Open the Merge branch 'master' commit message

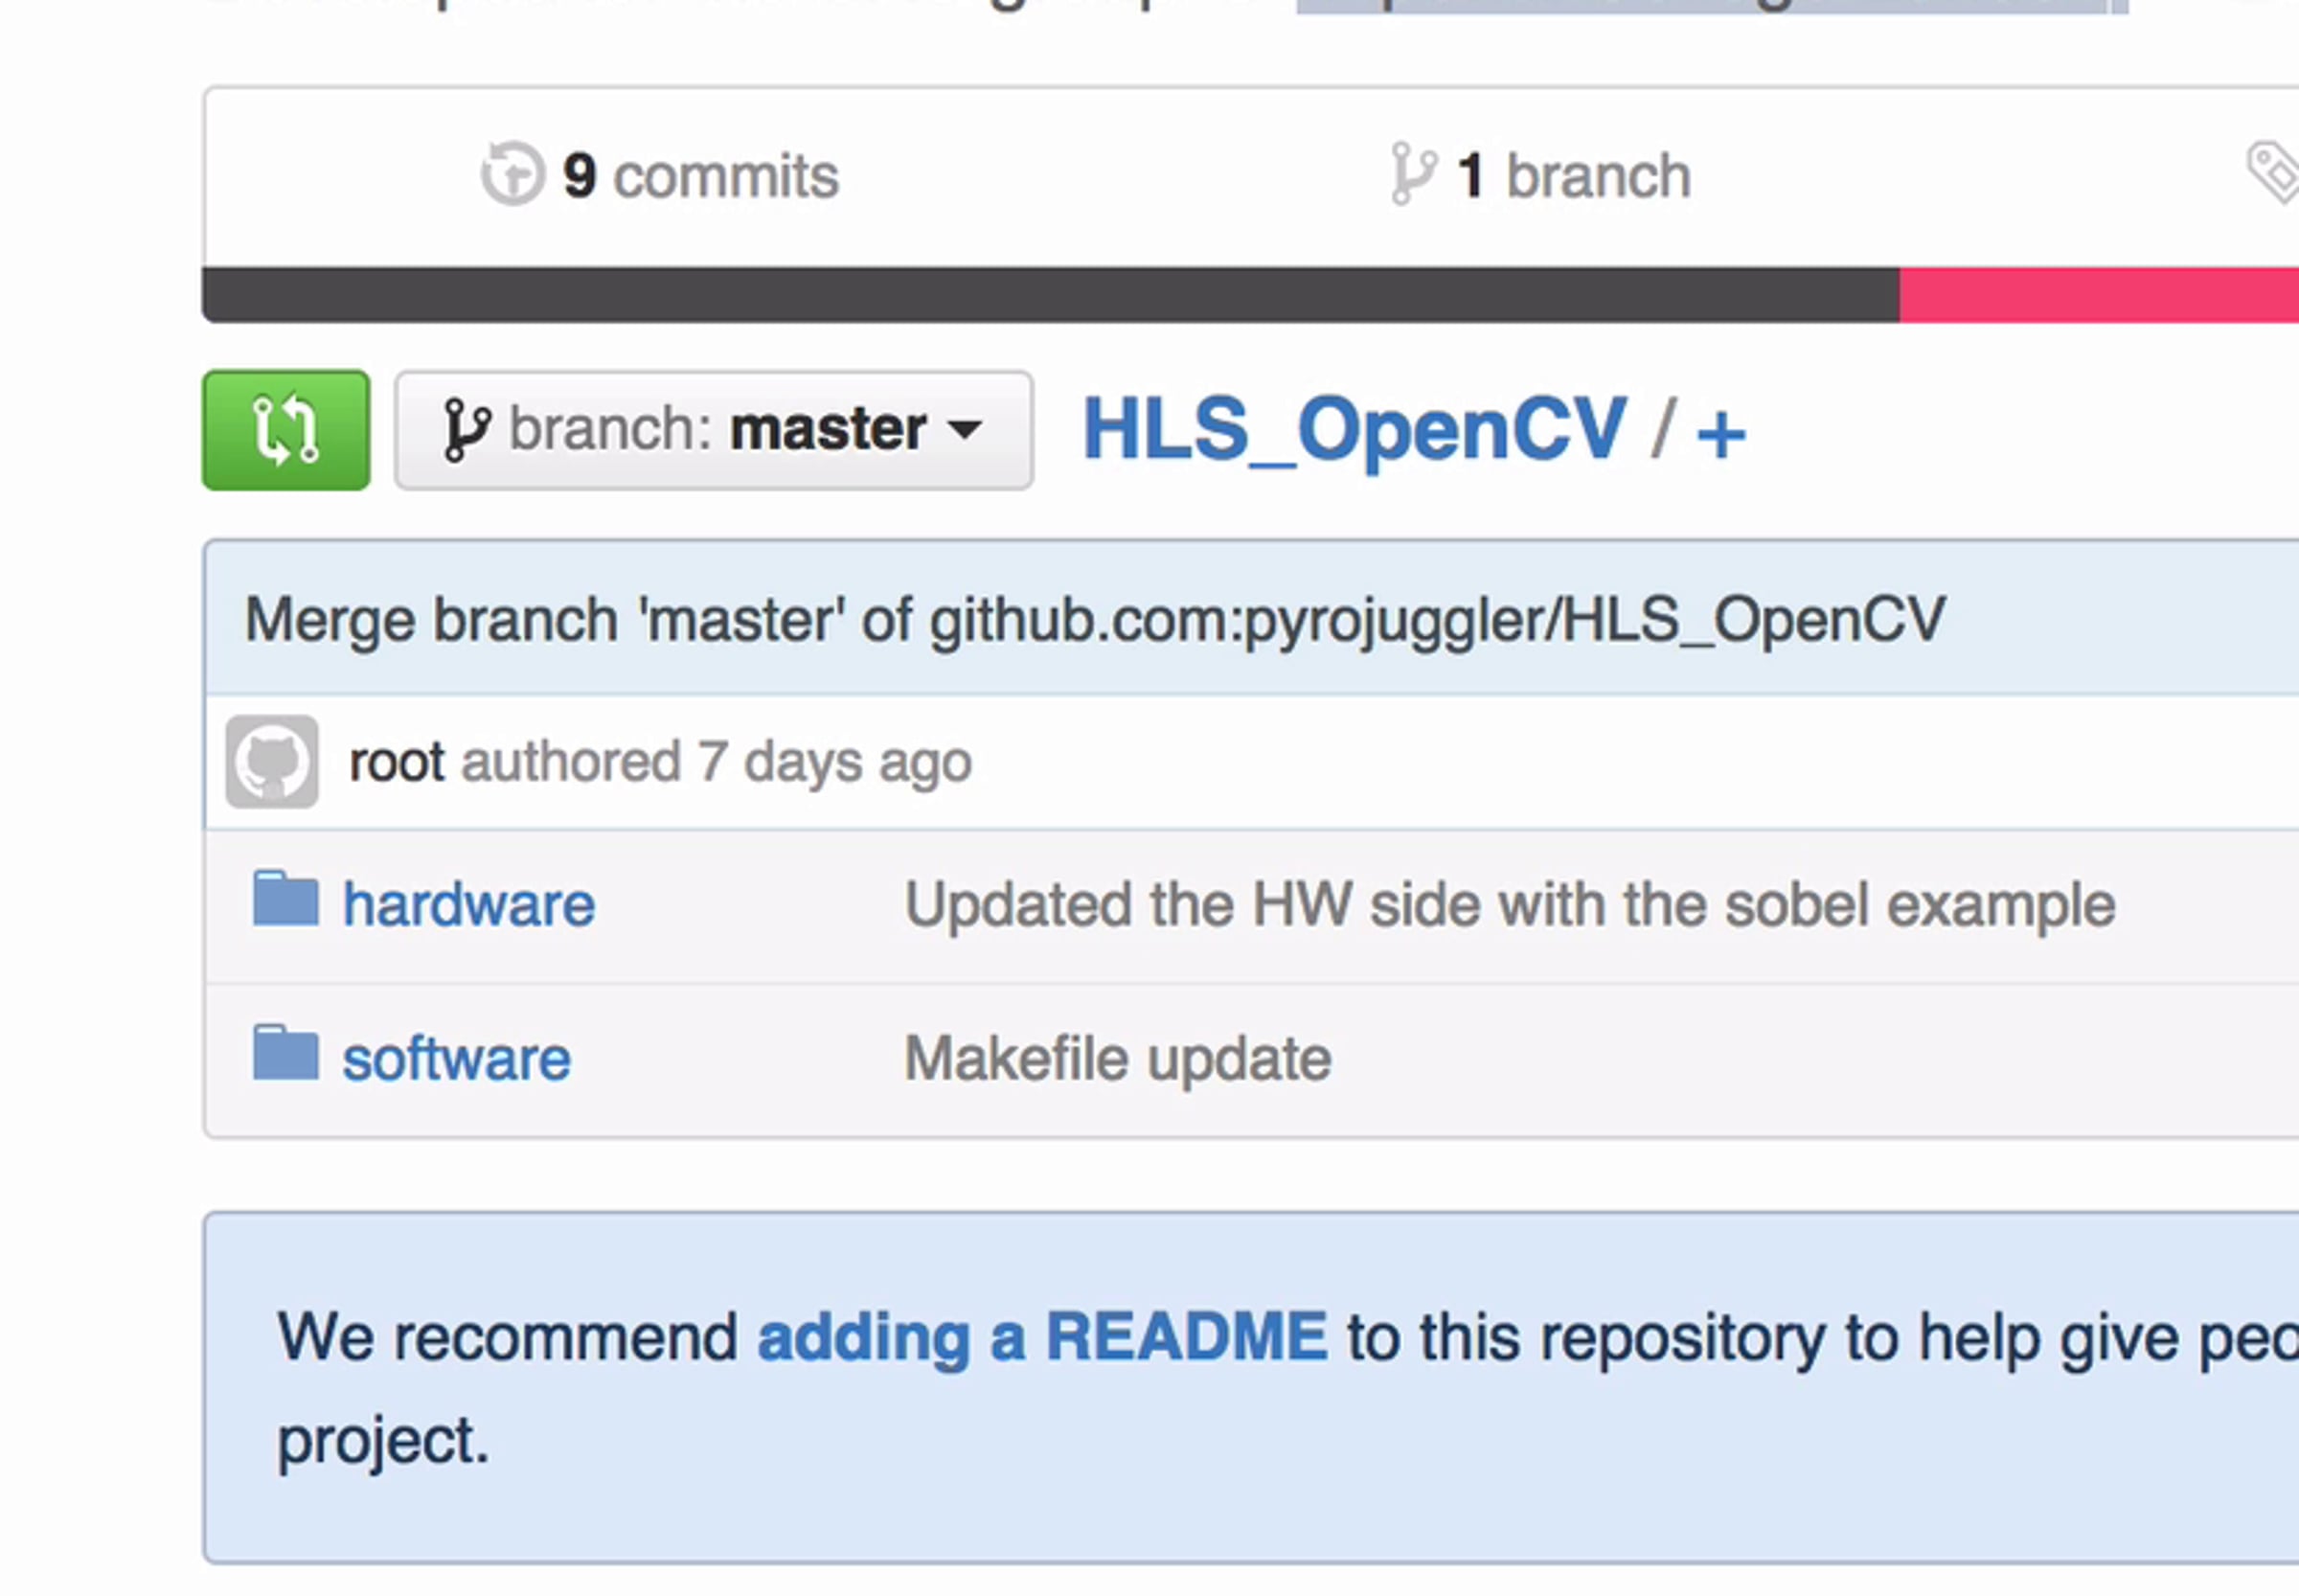coord(1094,619)
